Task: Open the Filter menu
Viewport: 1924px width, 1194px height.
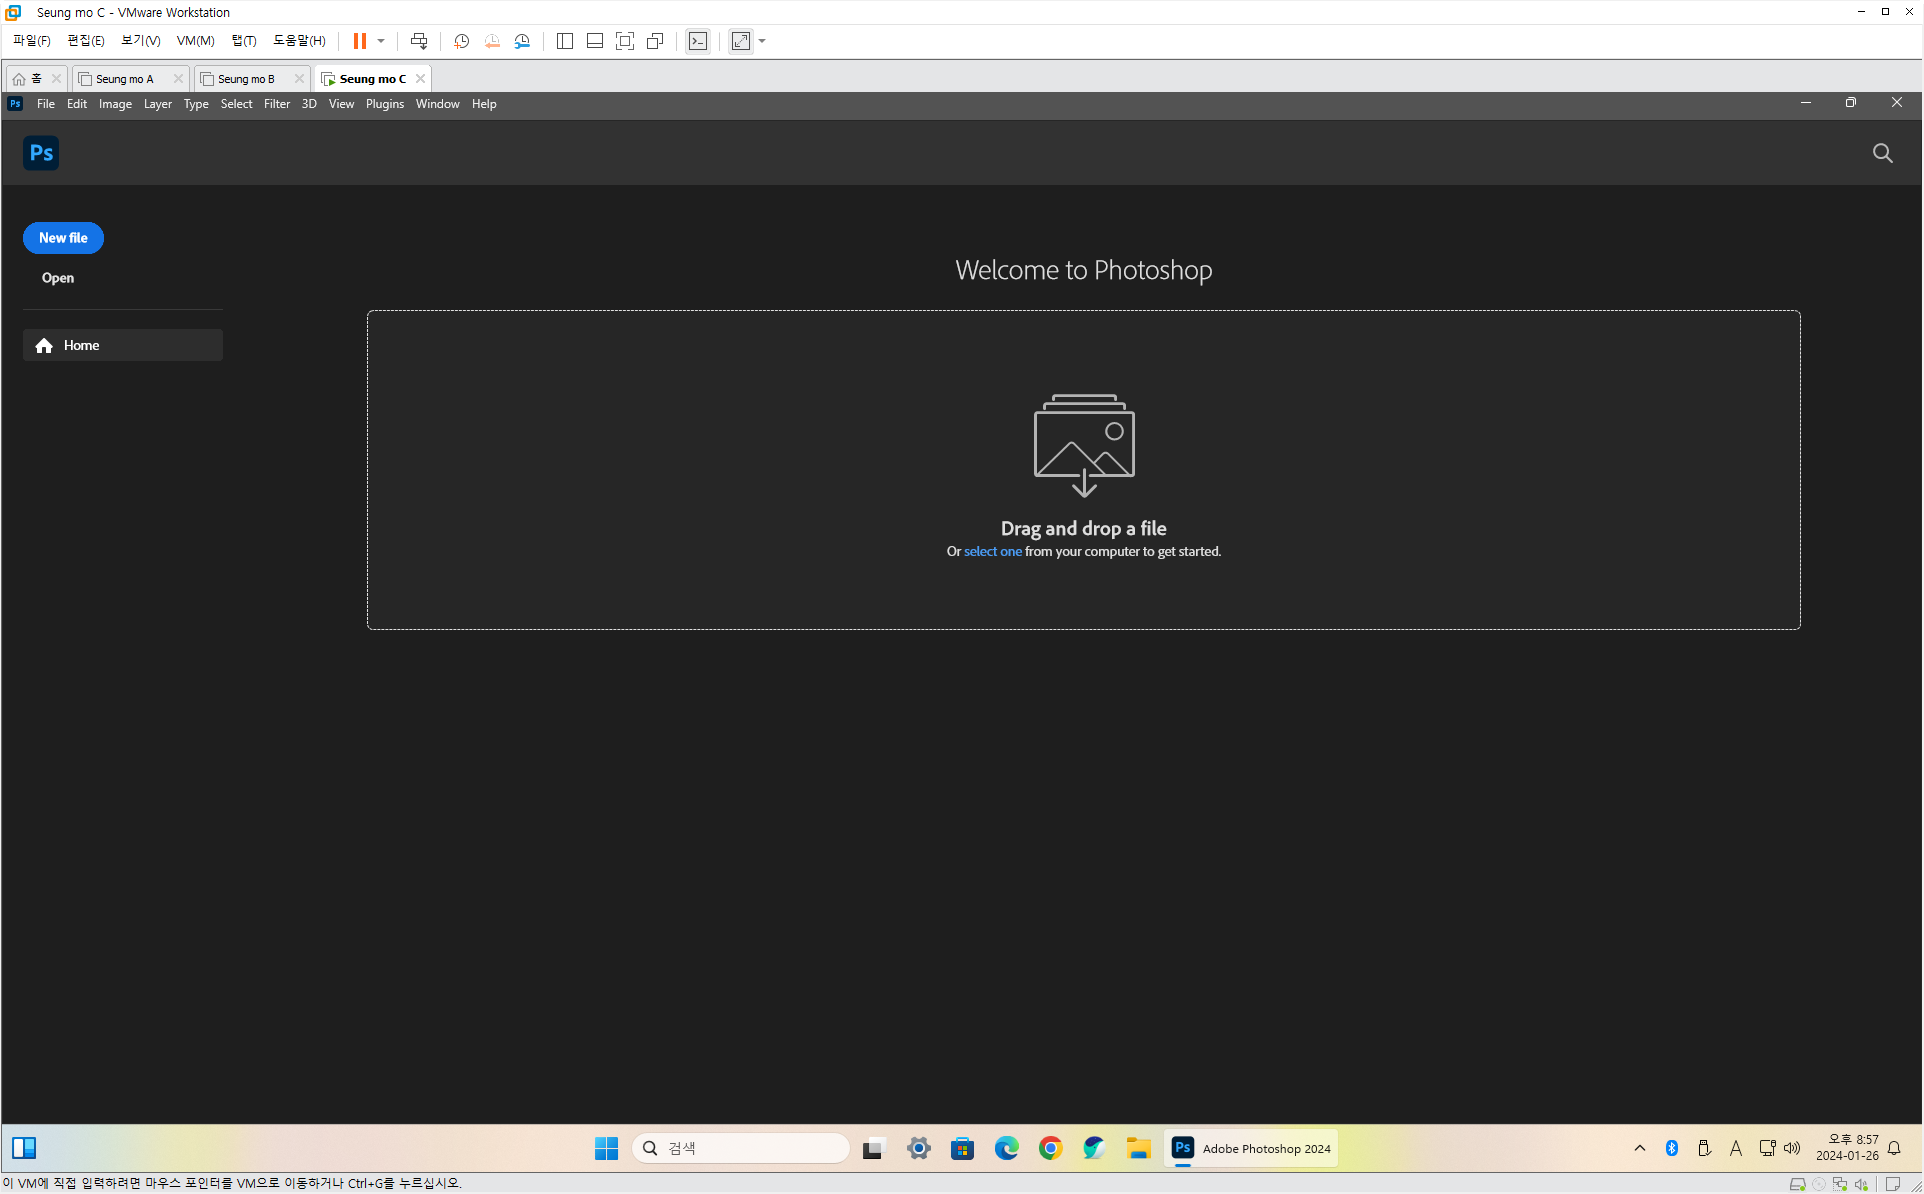Action: (x=276, y=104)
